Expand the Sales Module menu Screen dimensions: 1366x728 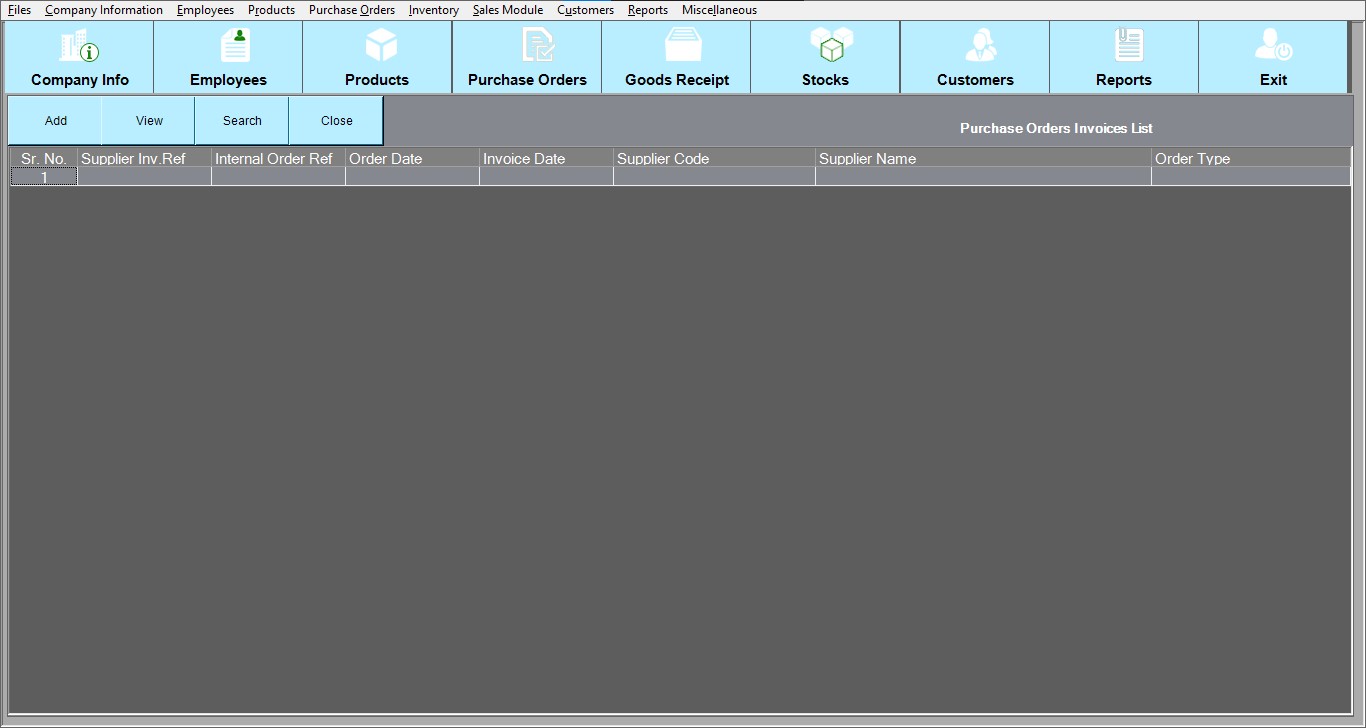(507, 10)
